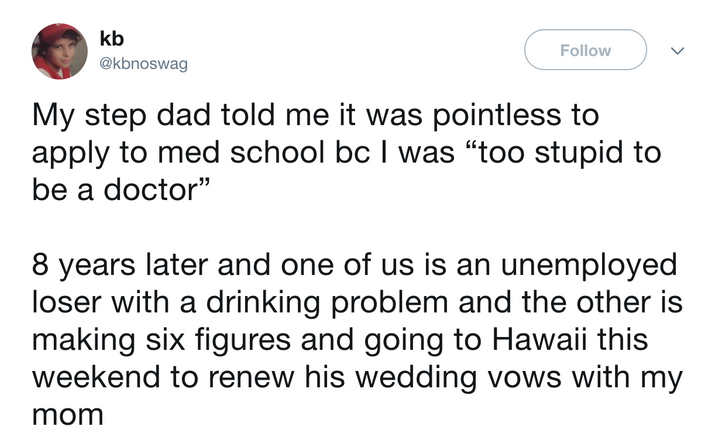
Task: Open the kb display name profile
Action: 113,37
